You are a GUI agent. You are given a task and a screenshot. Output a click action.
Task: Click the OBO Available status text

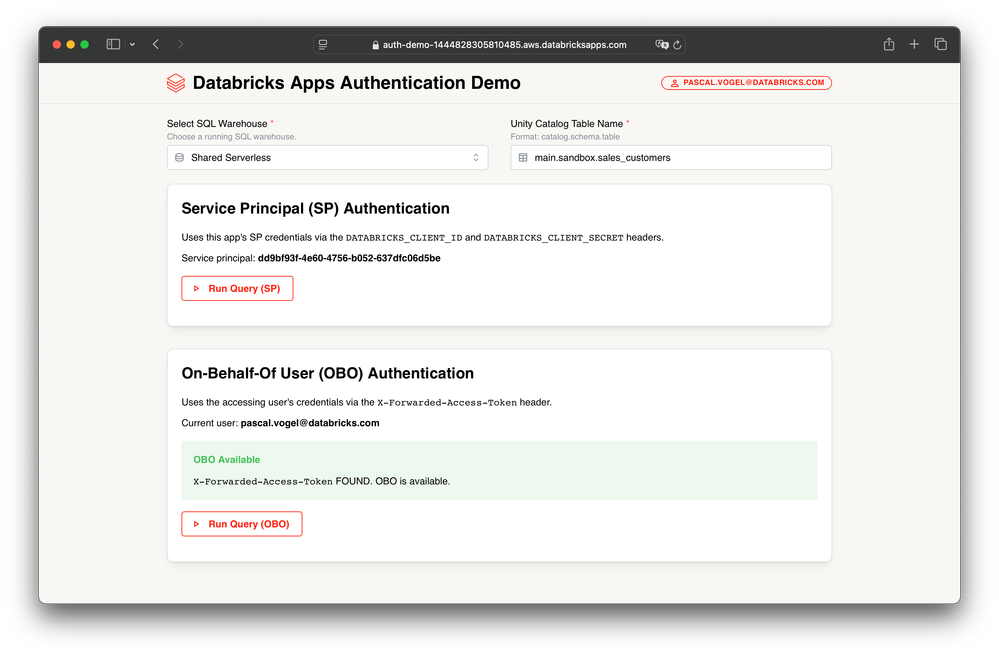click(x=227, y=459)
